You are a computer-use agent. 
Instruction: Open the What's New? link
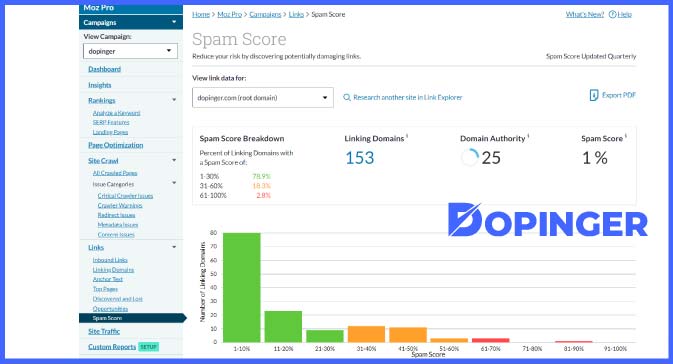tap(585, 14)
